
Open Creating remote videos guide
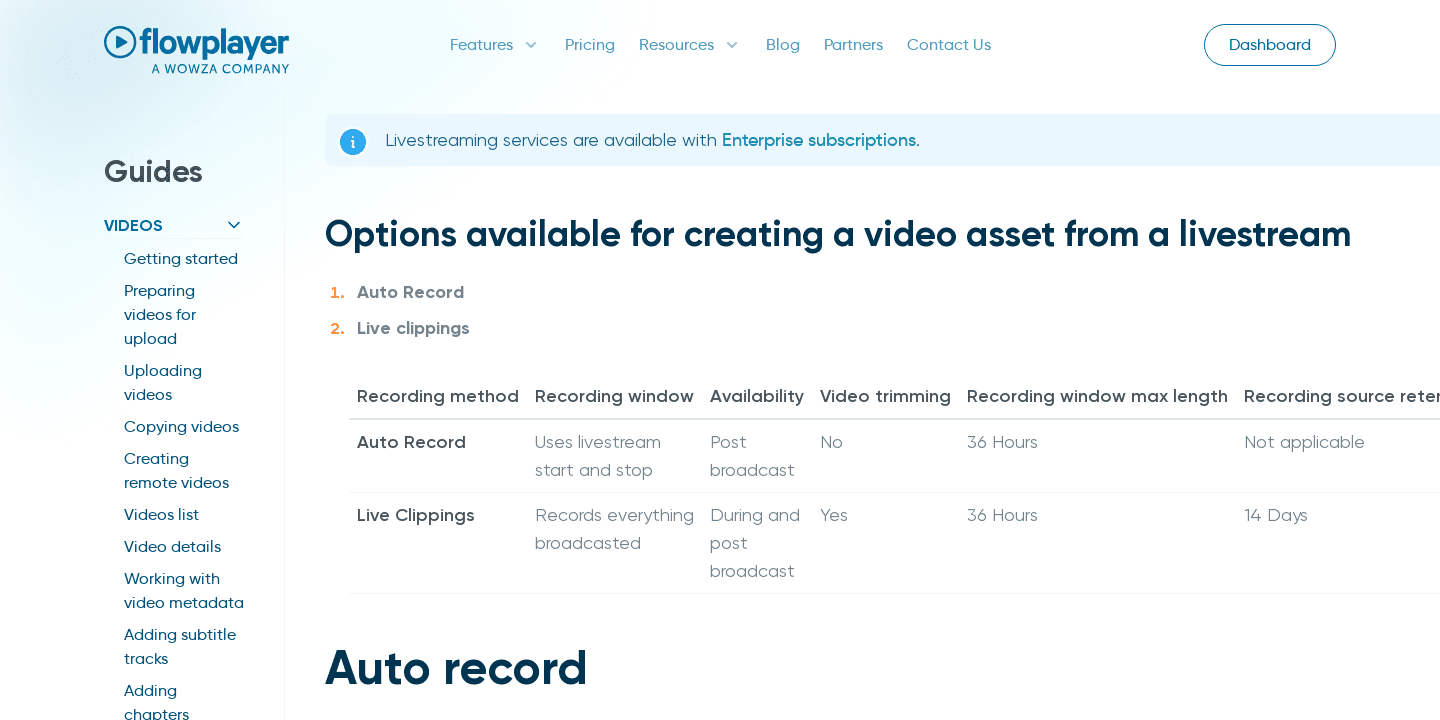click(x=176, y=471)
